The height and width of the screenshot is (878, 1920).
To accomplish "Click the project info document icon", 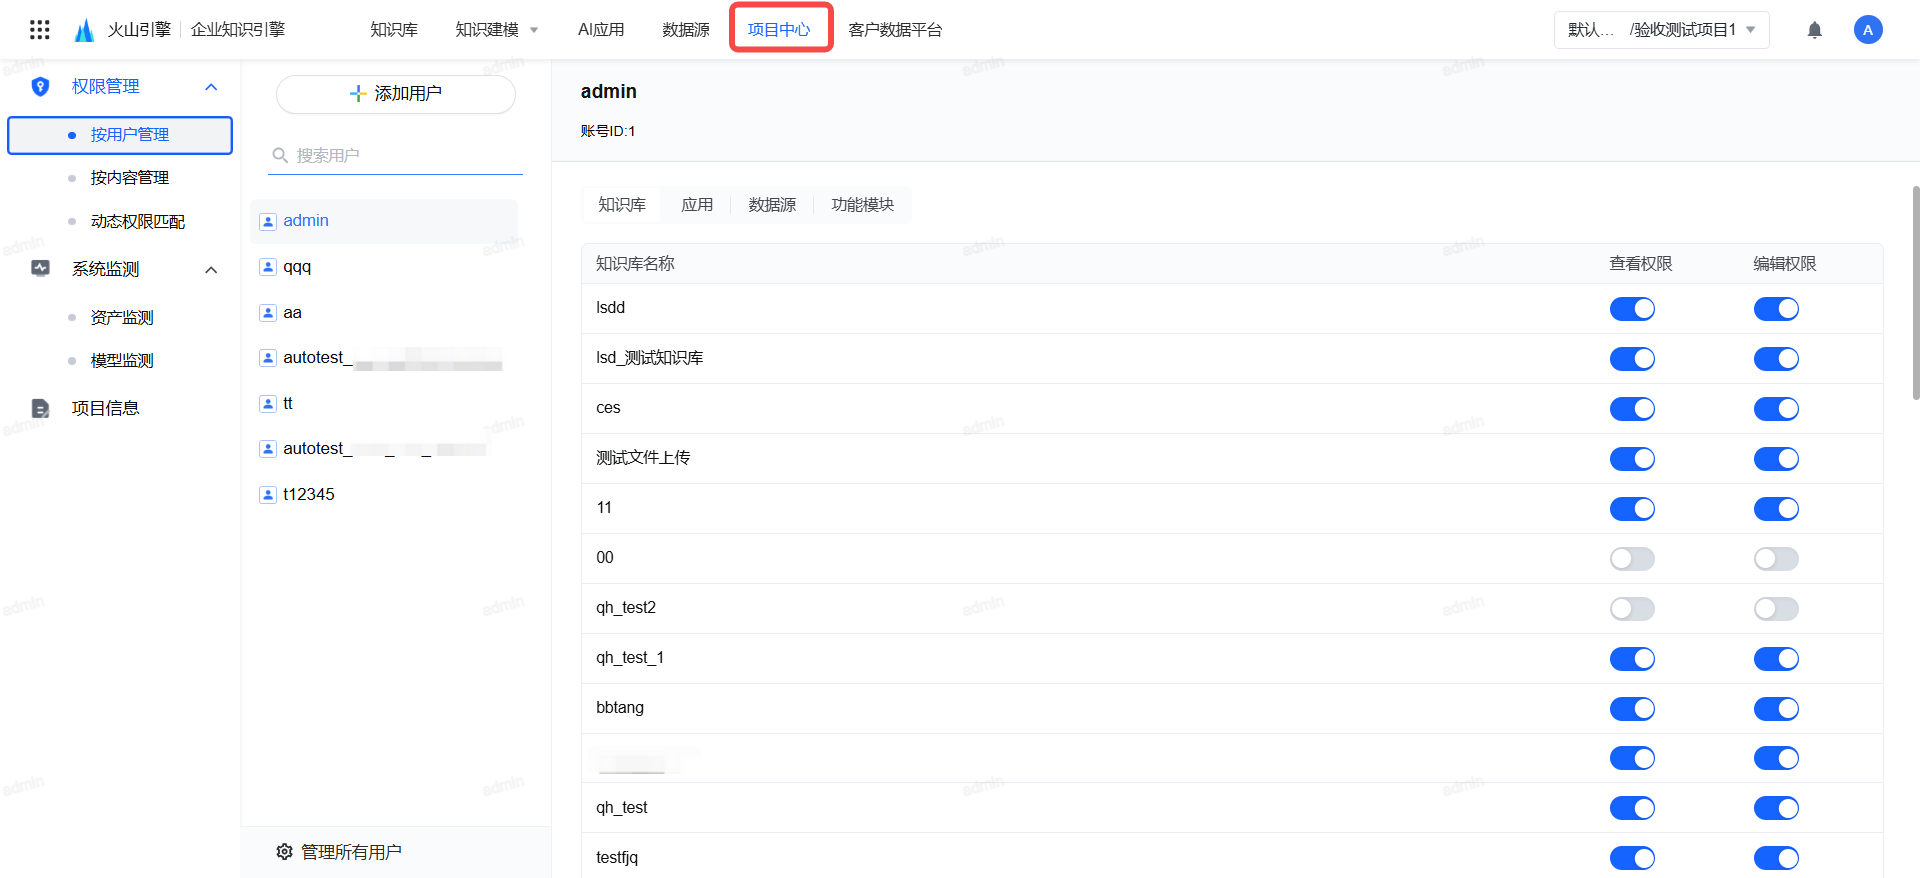I will pyautogui.click(x=40, y=408).
